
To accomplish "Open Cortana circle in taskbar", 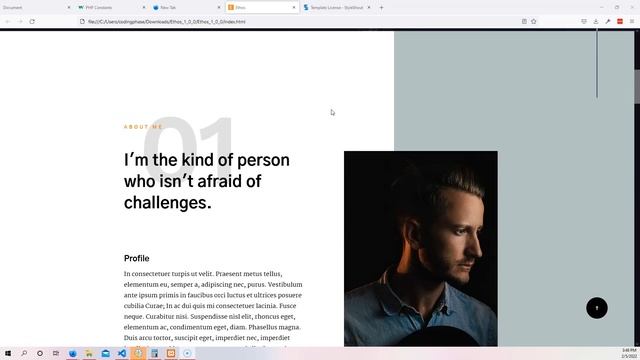I will point(40,353).
